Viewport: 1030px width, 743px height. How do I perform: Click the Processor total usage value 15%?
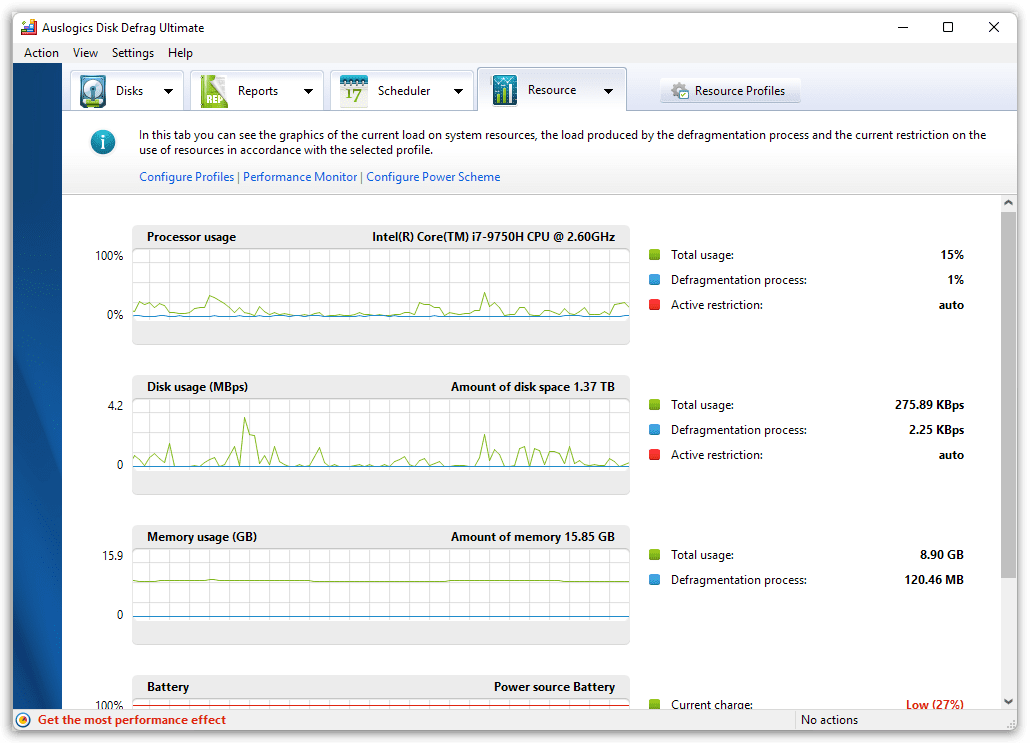pos(952,255)
